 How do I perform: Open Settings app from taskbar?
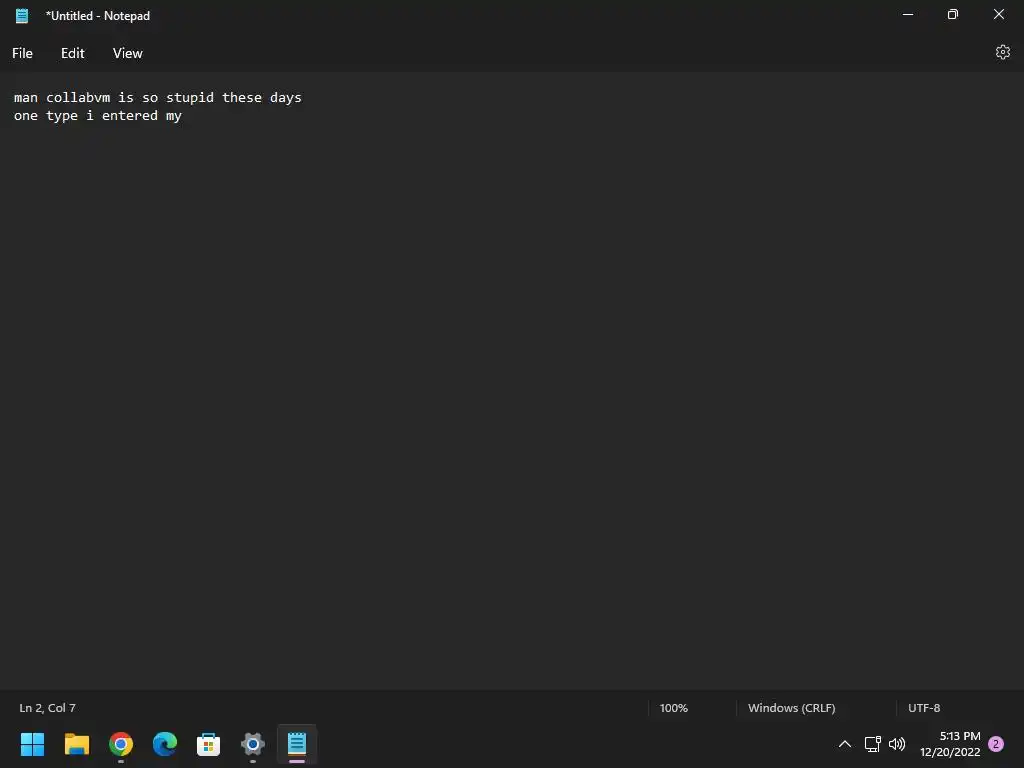tap(253, 744)
